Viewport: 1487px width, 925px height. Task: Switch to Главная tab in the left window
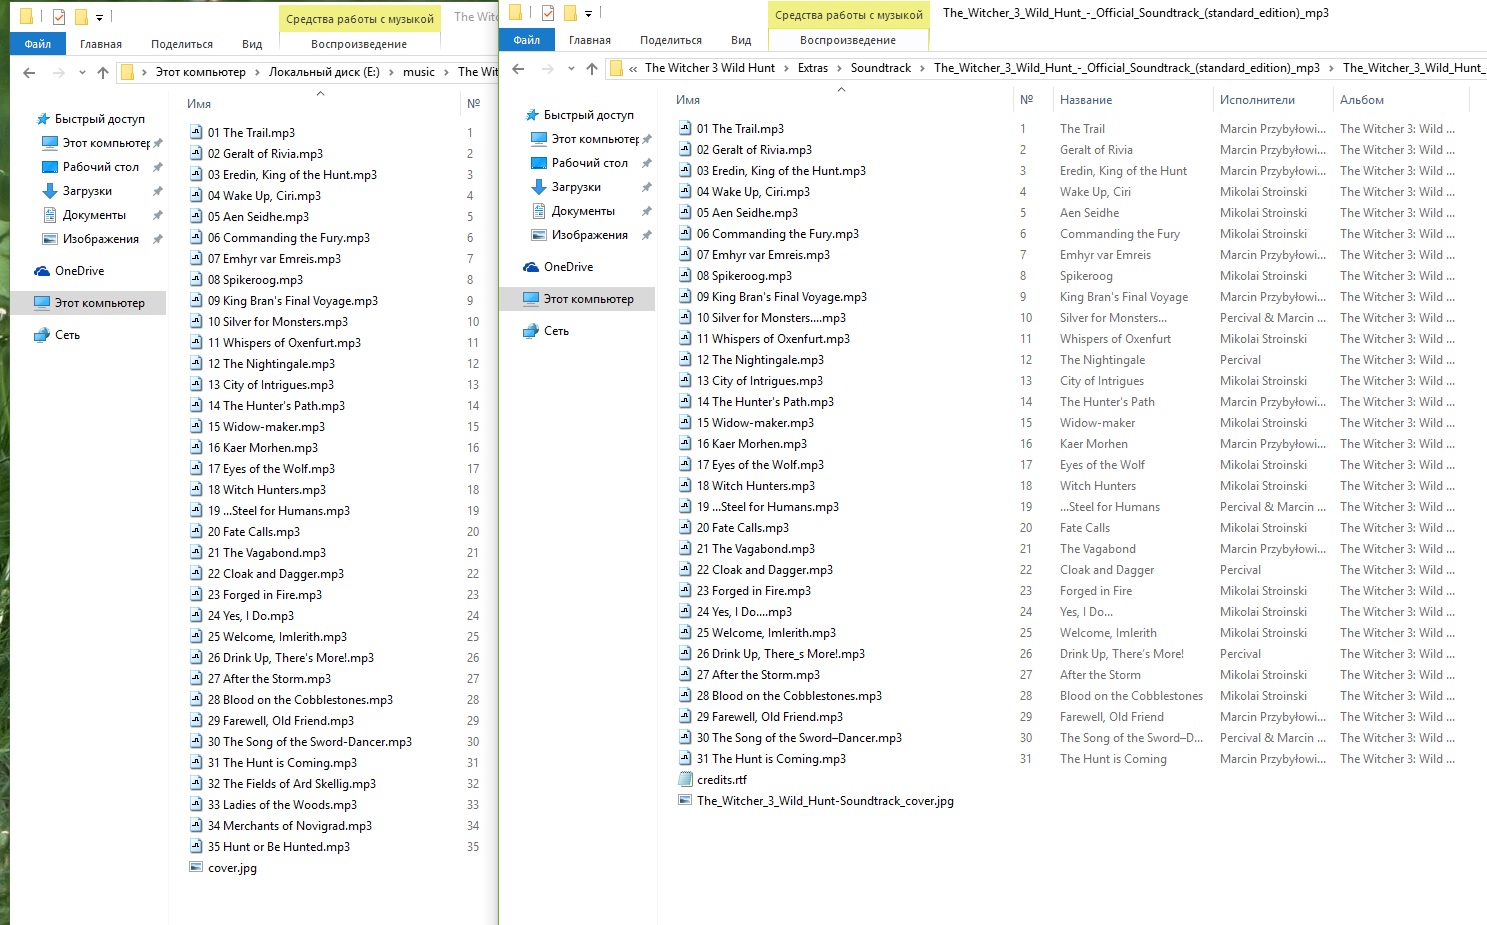pyautogui.click(x=101, y=44)
